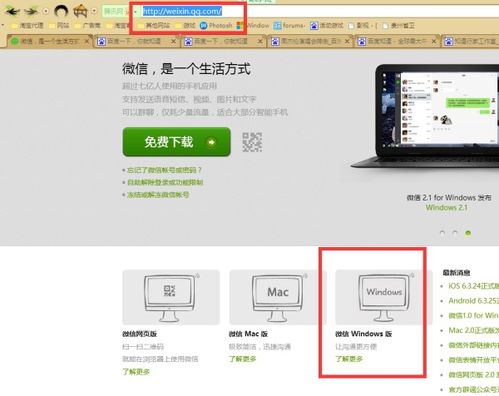Open the 游戏 bookmark folder

point(185,25)
